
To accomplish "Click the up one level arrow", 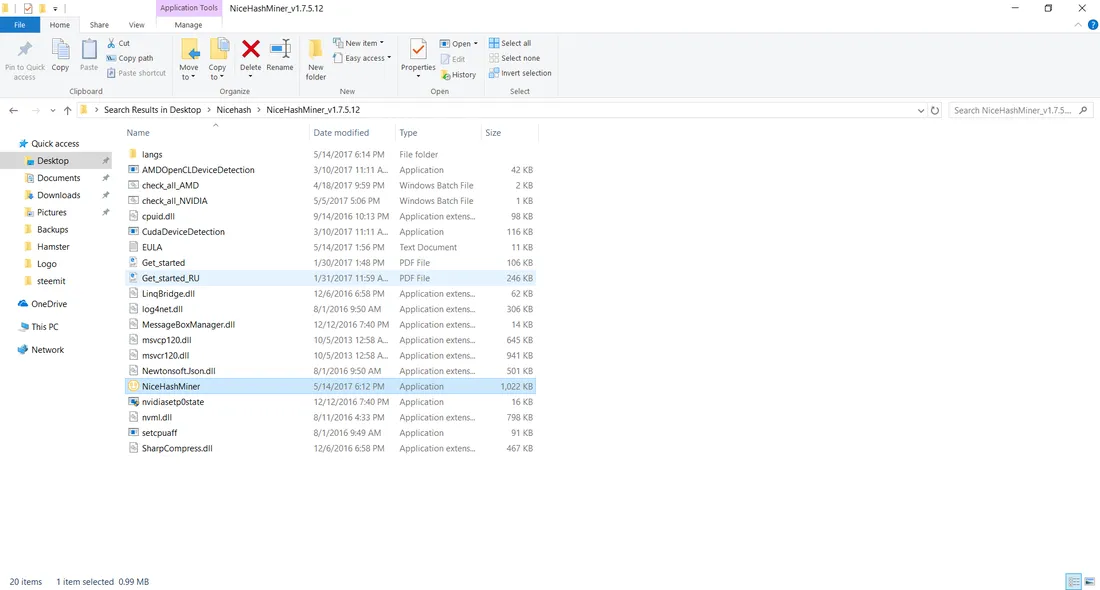I will 67,110.
